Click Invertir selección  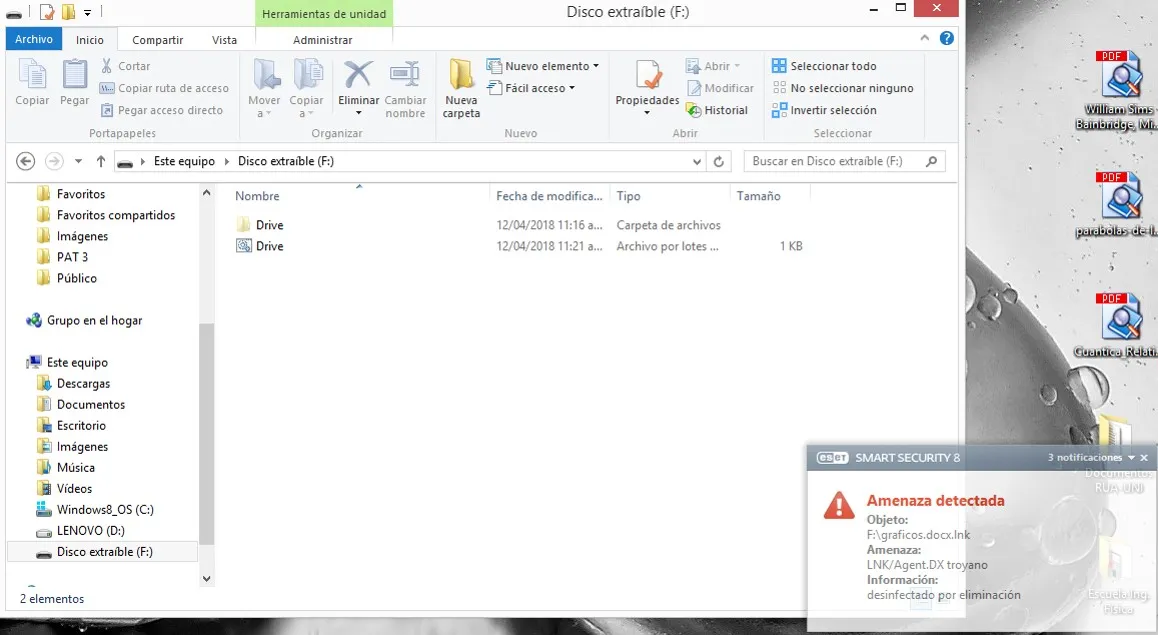pos(824,110)
